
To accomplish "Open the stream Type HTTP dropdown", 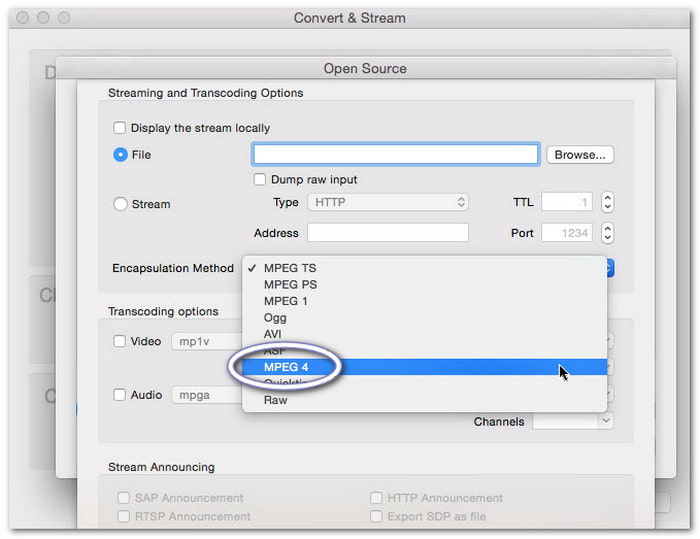I will [x=388, y=202].
